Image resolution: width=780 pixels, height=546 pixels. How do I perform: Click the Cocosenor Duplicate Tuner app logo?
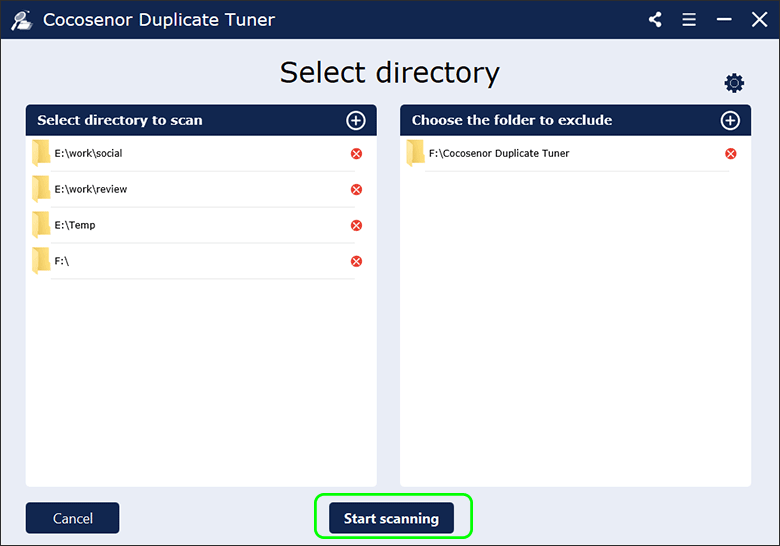pos(22,20)
